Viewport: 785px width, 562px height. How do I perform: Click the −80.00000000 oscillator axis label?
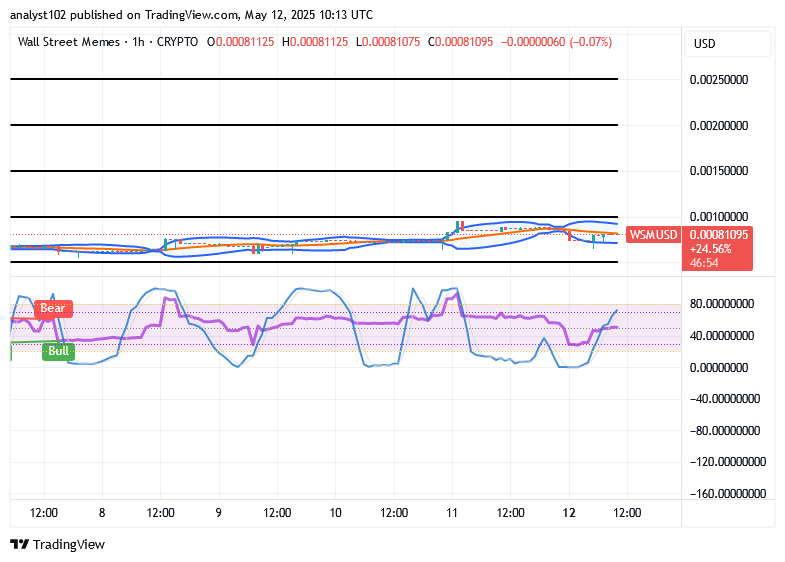click(x=725, y=431)
